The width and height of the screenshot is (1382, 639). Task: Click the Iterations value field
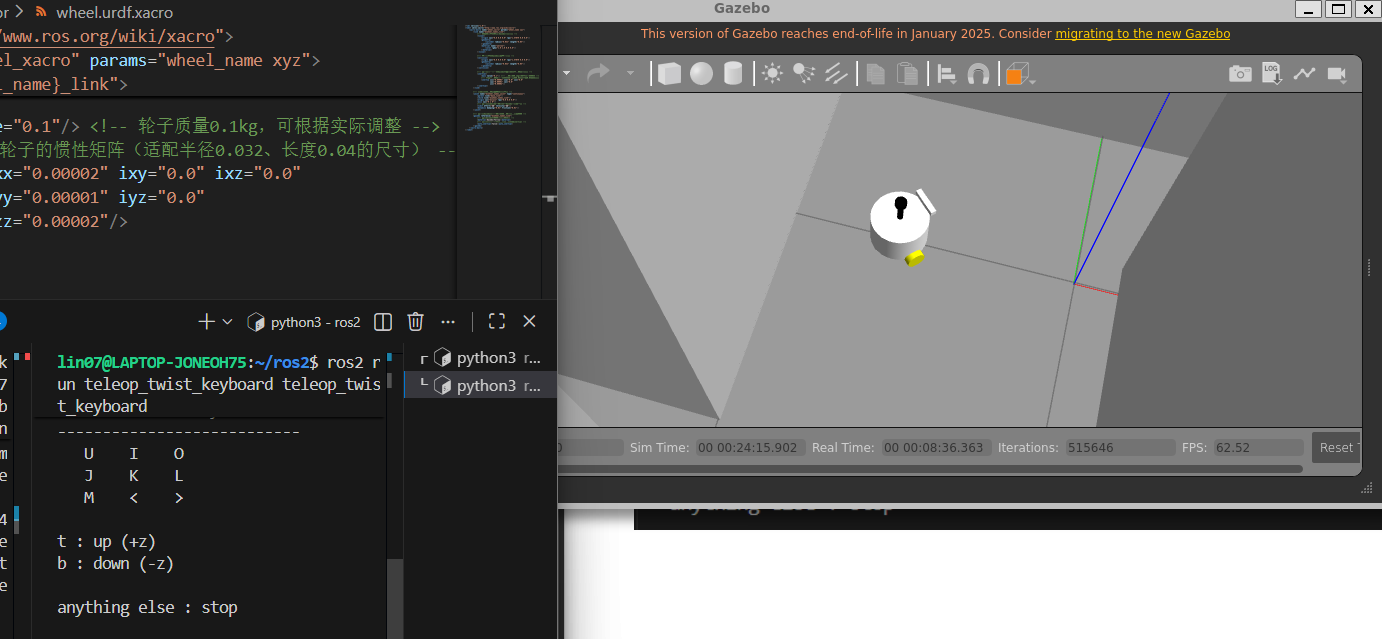1118,448
